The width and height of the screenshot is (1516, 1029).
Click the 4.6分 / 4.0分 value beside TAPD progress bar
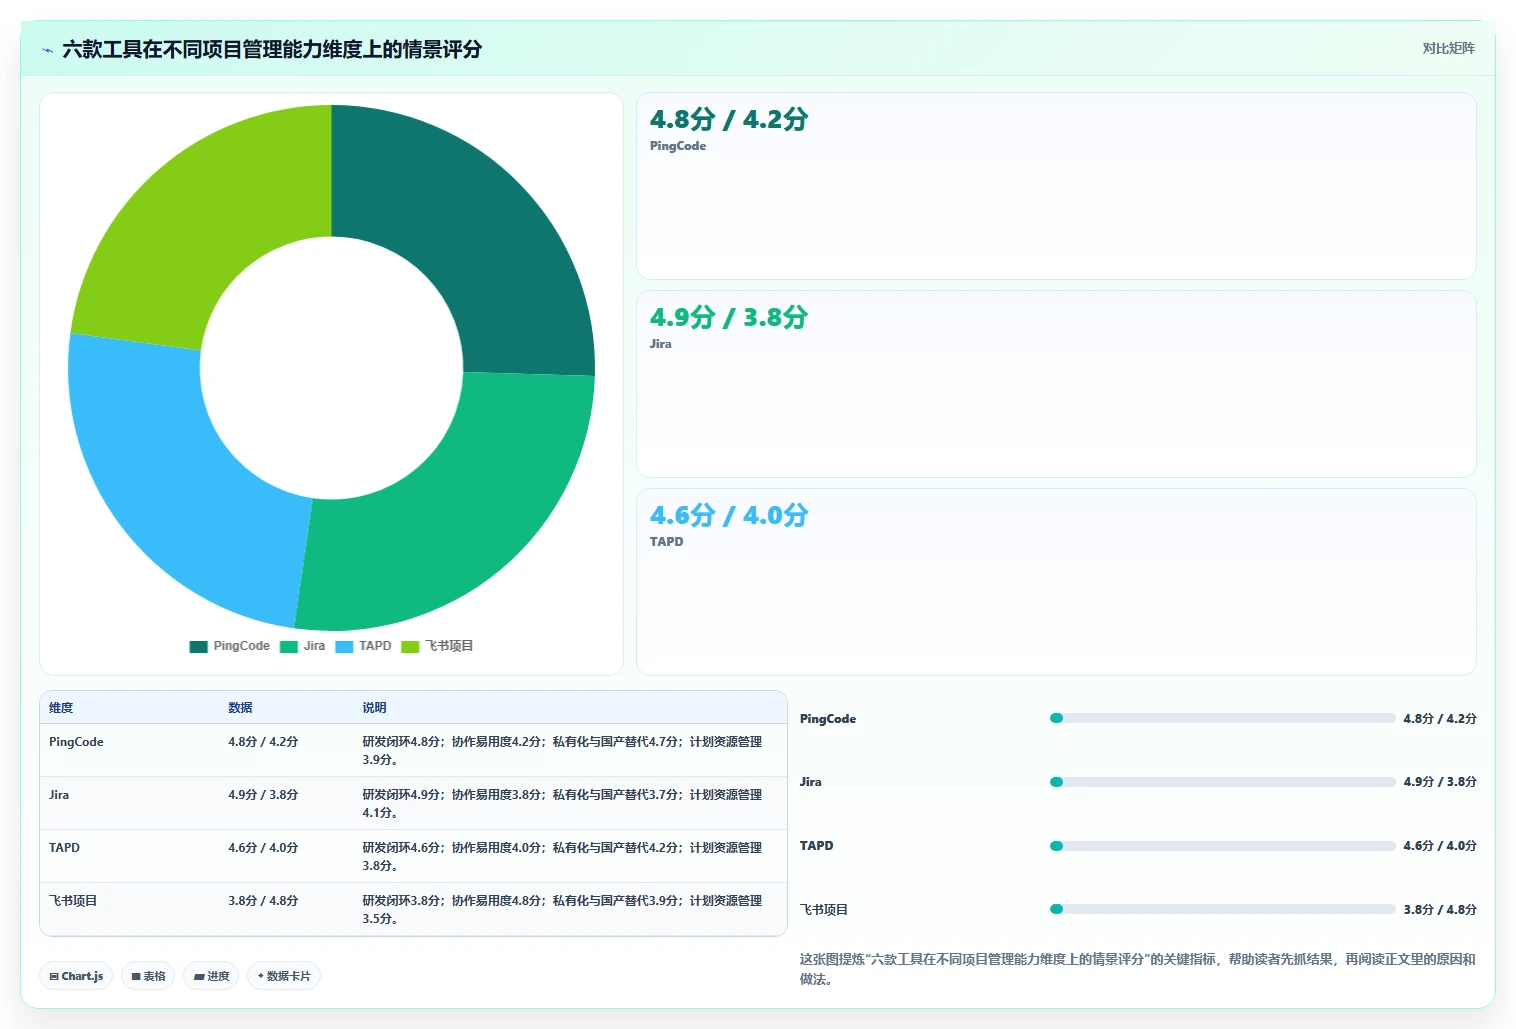click(x=1440, y=846)
